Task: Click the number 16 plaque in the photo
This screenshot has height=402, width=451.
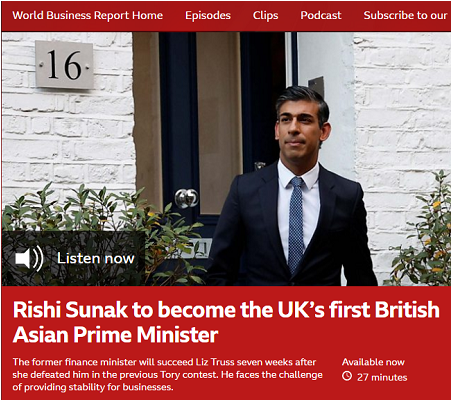Action: click(x=64, y=65)
